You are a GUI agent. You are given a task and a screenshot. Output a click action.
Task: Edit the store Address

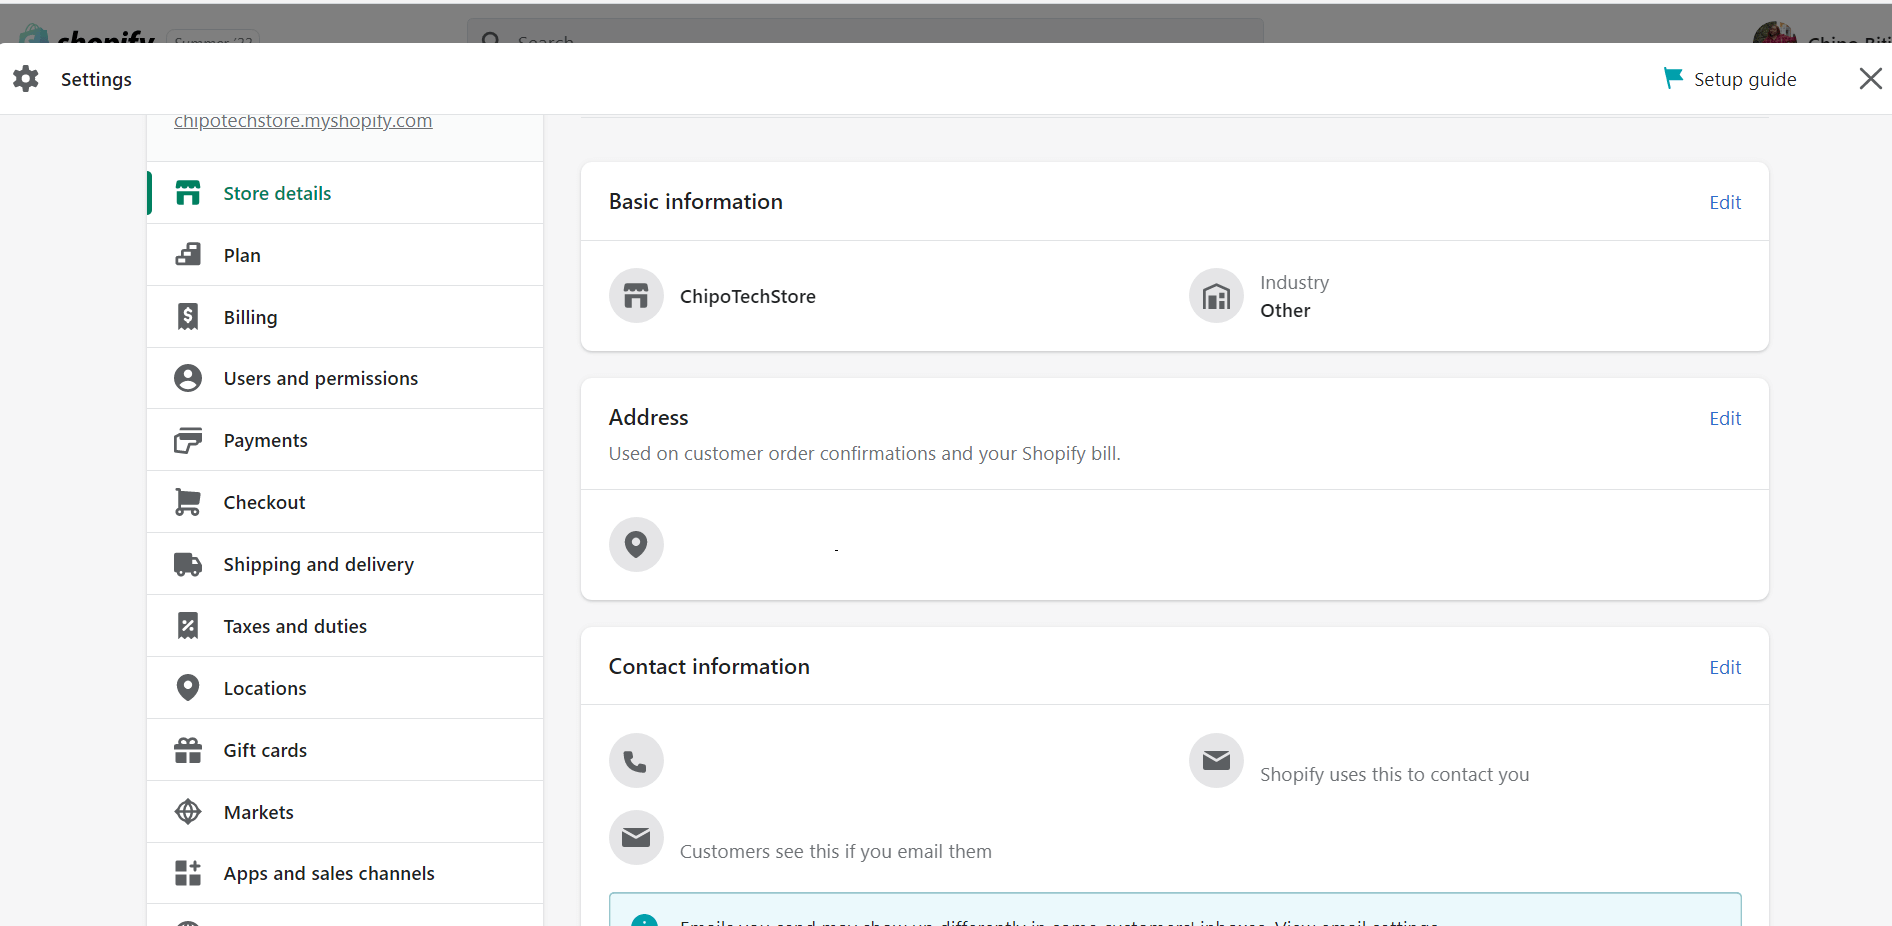[1725, 418]
